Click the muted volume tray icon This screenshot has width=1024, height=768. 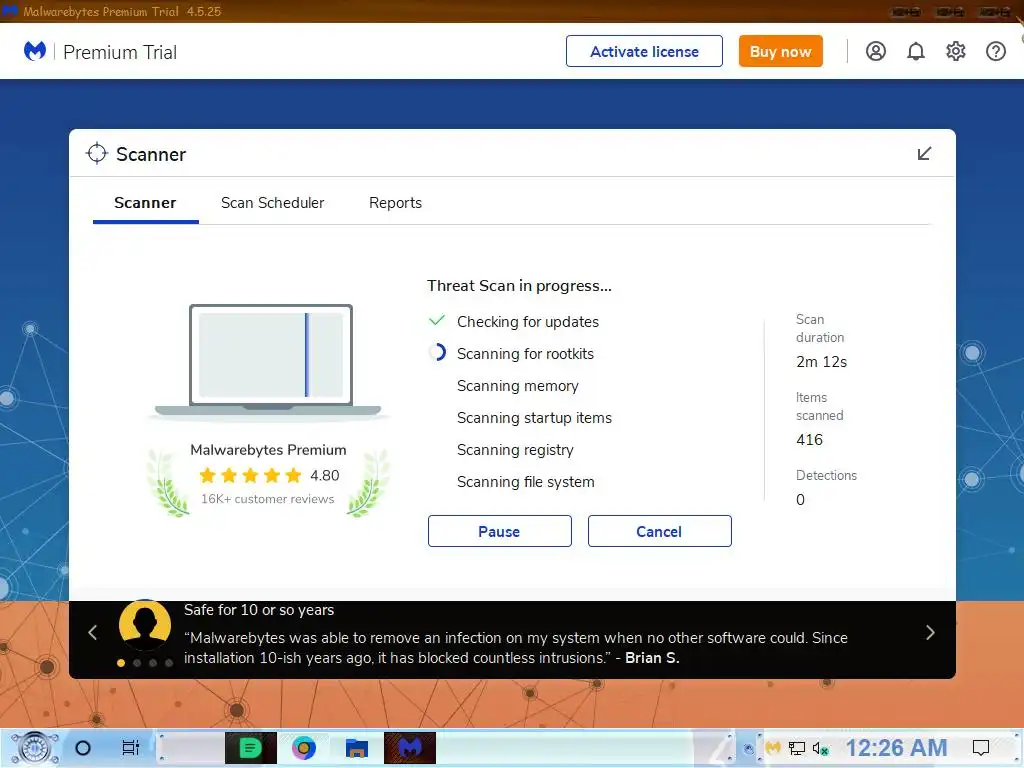[820, 748]
